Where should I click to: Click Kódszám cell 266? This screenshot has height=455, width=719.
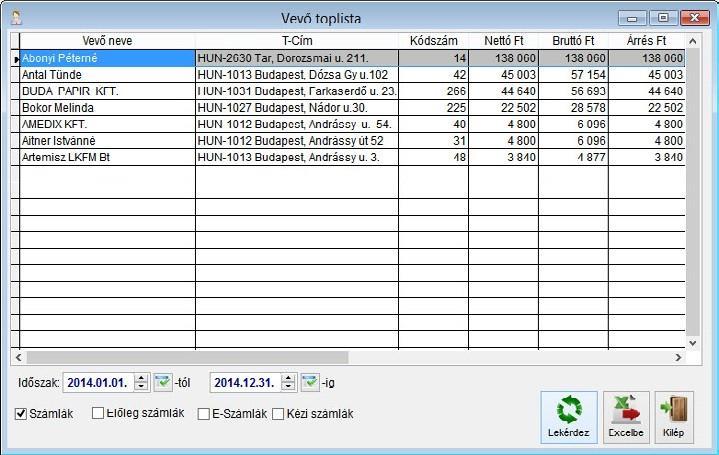(x=434, y=91)
